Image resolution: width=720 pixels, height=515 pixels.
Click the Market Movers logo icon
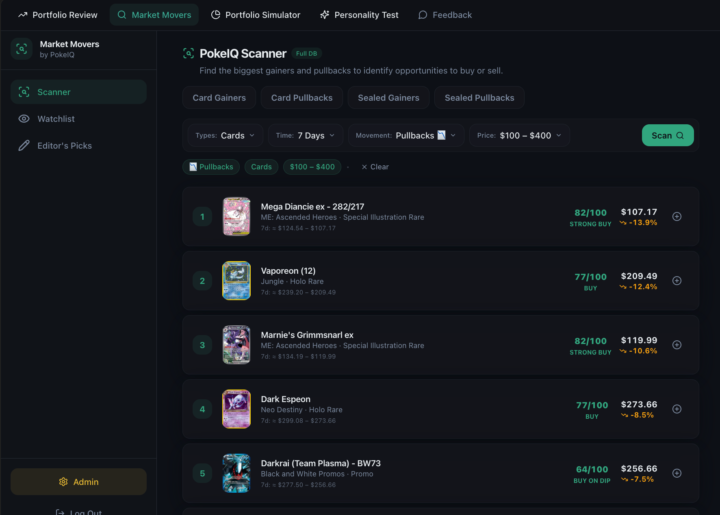[x=21, y=49]
